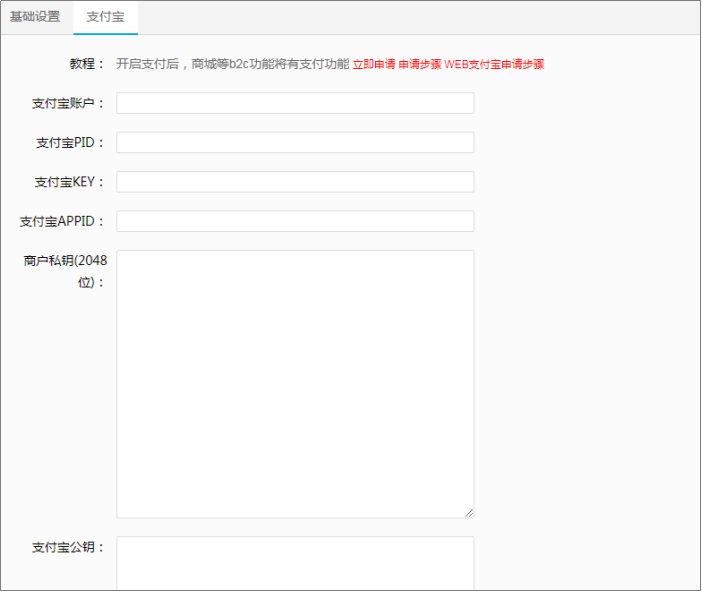The width and height of the screenshot is (702, 592).
Task: Switch to the 基础设置 tab
Action: (36, 17)
